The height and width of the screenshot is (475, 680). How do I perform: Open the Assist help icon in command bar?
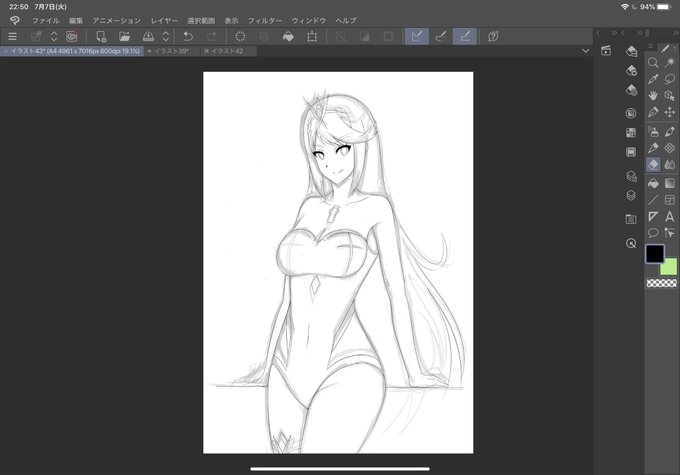(x=493, y=36)
